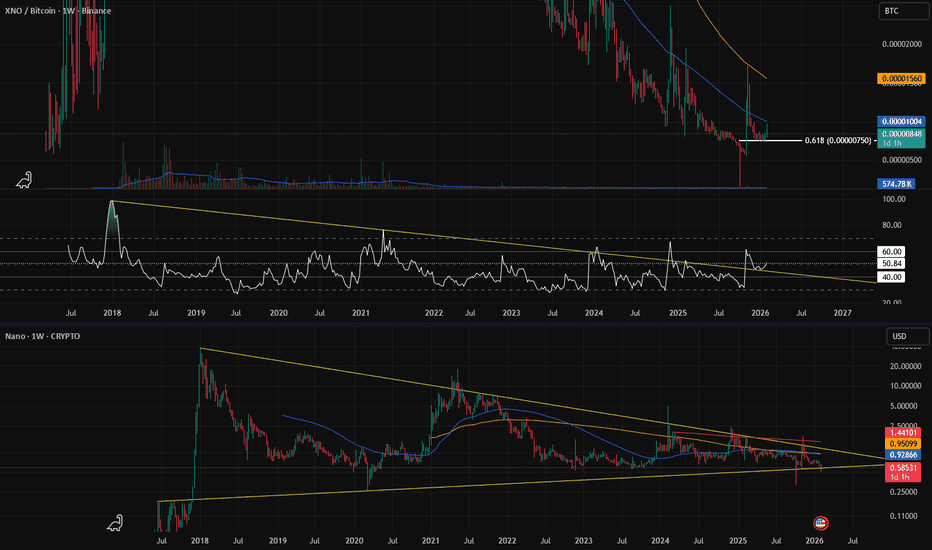Open the USD currency selector
Viewport: 932px width, 550px height.
(x=908, y=336)
